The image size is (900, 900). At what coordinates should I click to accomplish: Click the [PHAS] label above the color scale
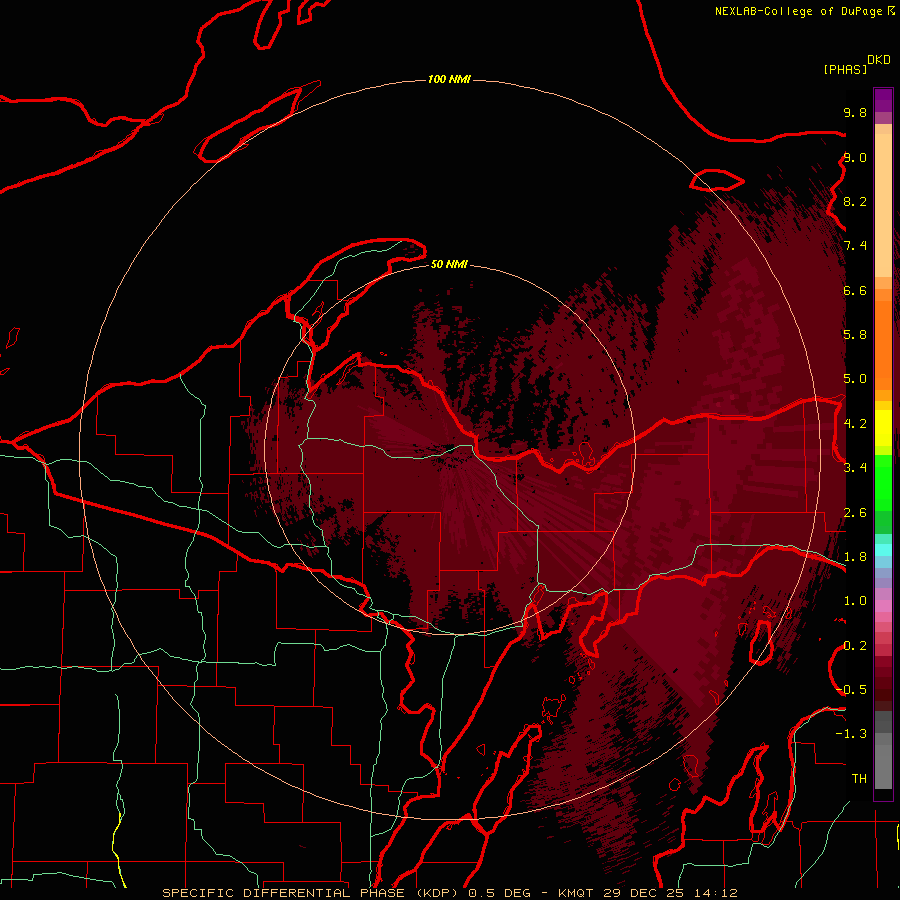[x=845, y=69]
